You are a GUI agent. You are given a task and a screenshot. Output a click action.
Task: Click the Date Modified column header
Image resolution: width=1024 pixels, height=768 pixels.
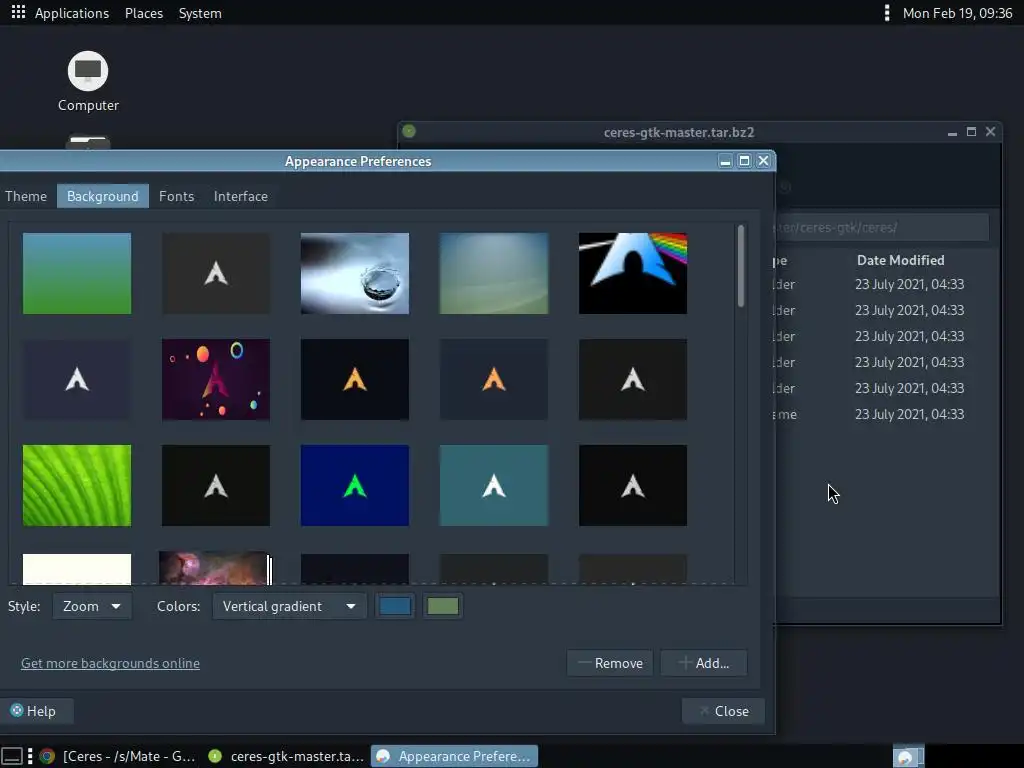[901, 260]
